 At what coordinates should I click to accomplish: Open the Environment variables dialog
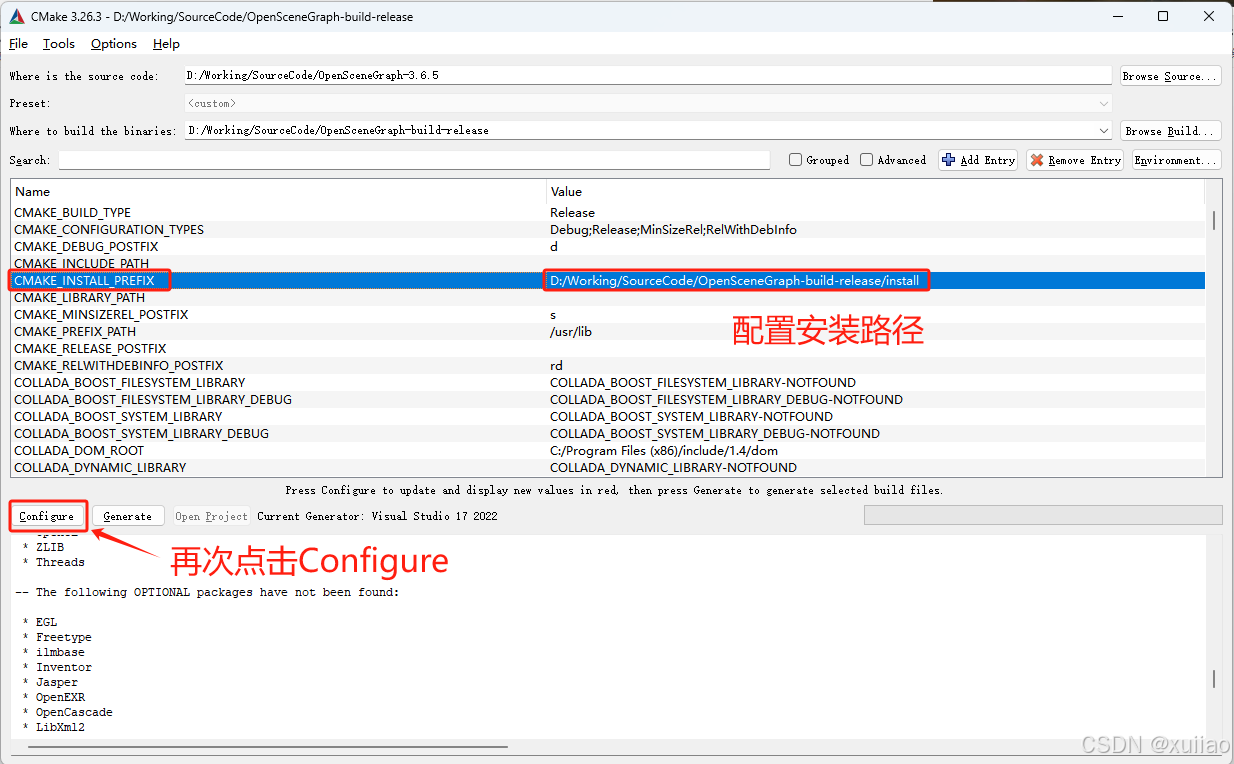[x=1176, y=159]
